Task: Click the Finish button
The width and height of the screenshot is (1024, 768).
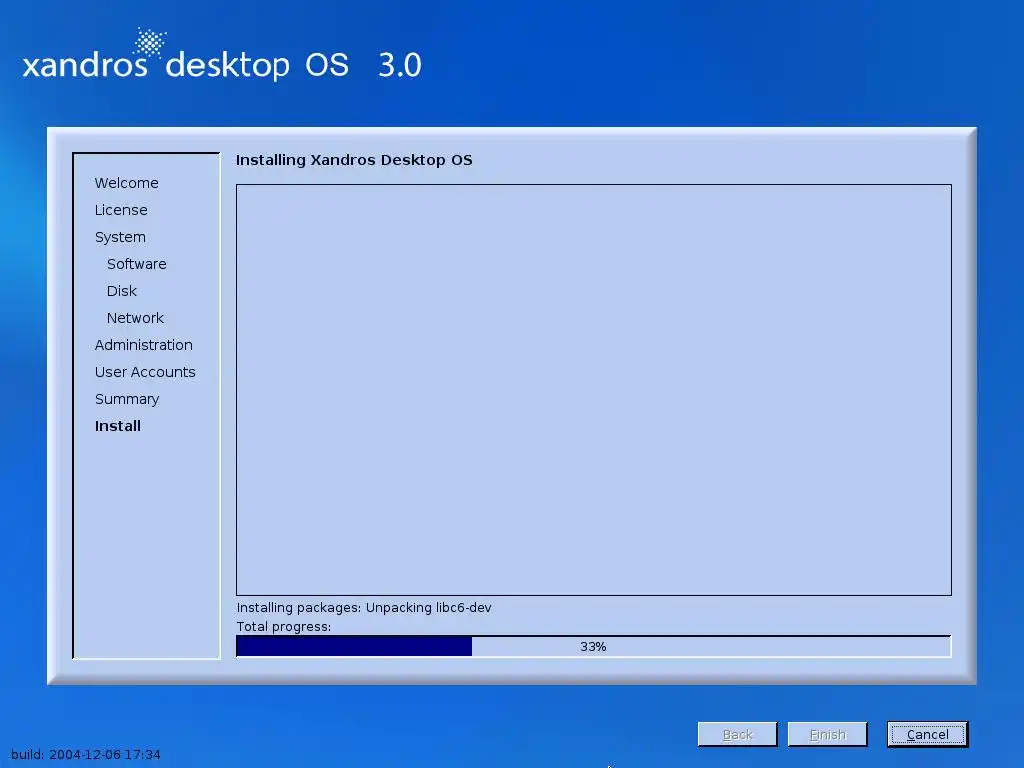Action: [x=827, y=734]
